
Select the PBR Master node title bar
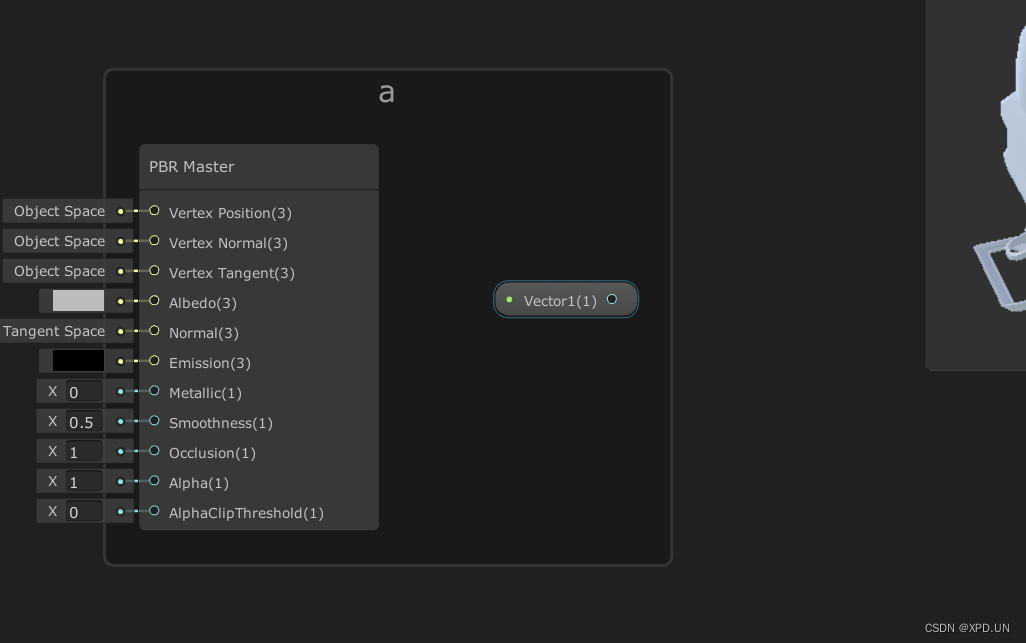point(258,166)
